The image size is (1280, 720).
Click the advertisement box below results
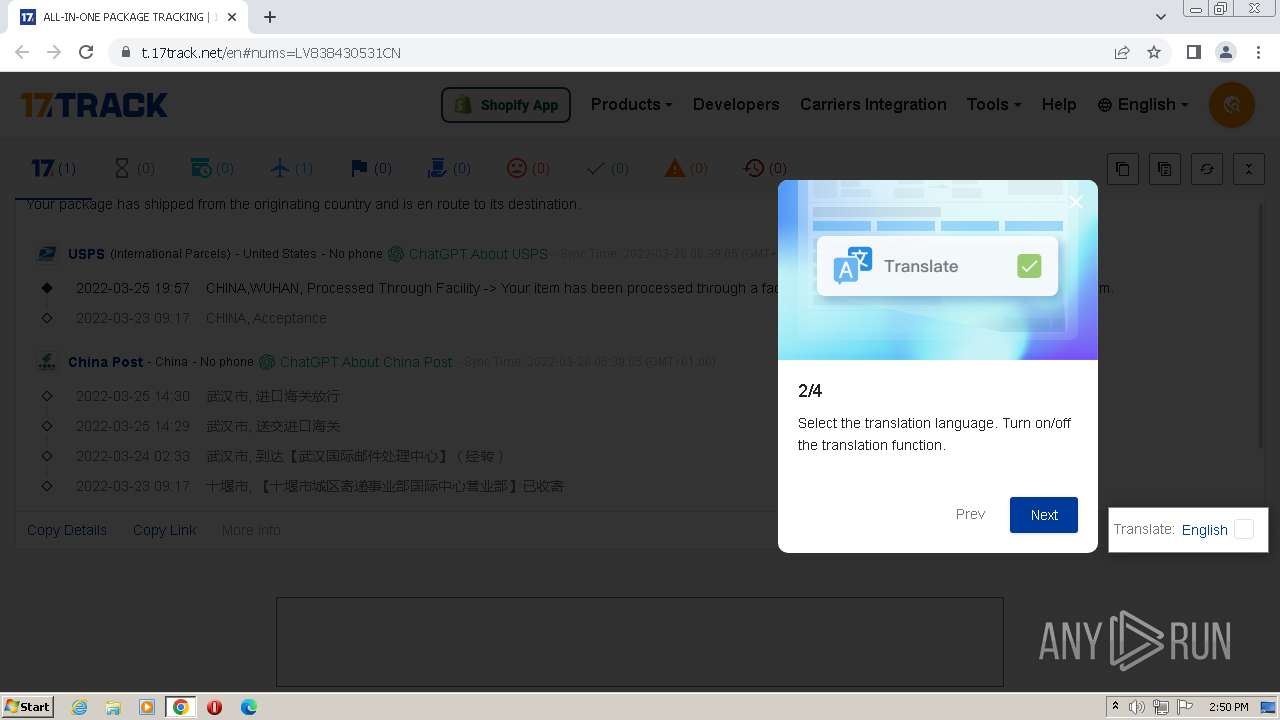(640, 642)
